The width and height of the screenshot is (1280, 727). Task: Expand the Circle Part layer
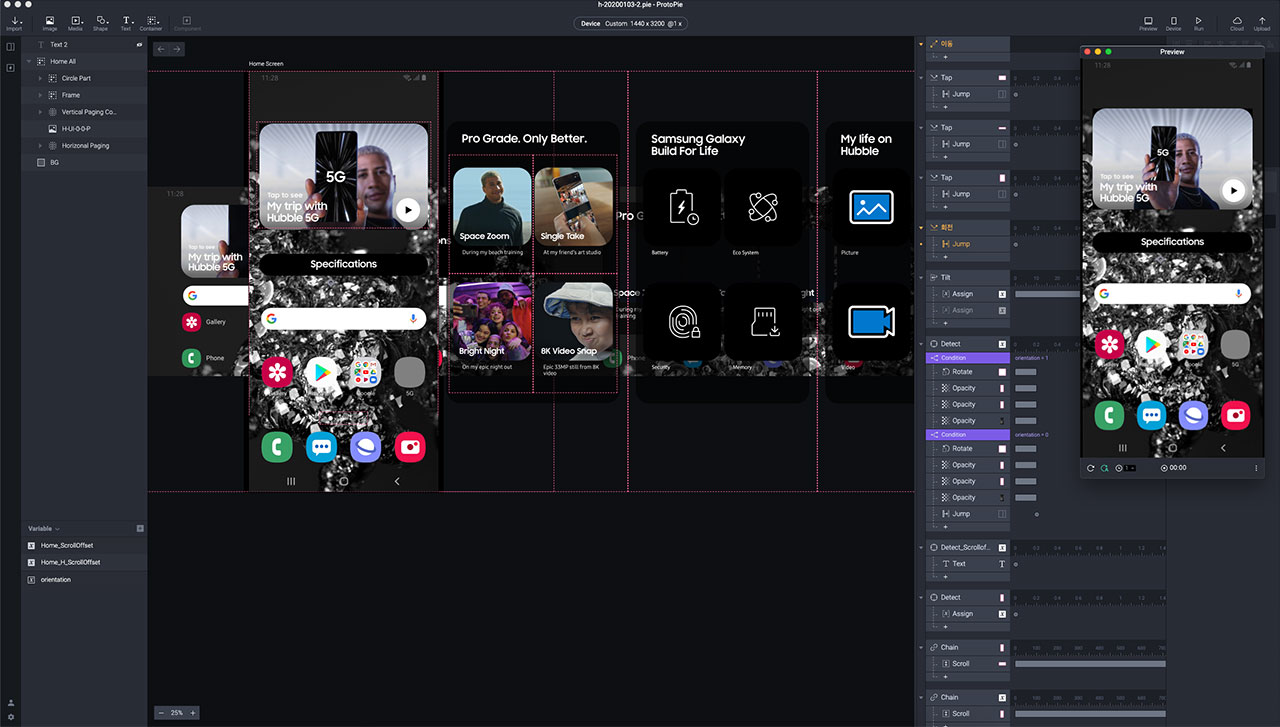(40, 78)
